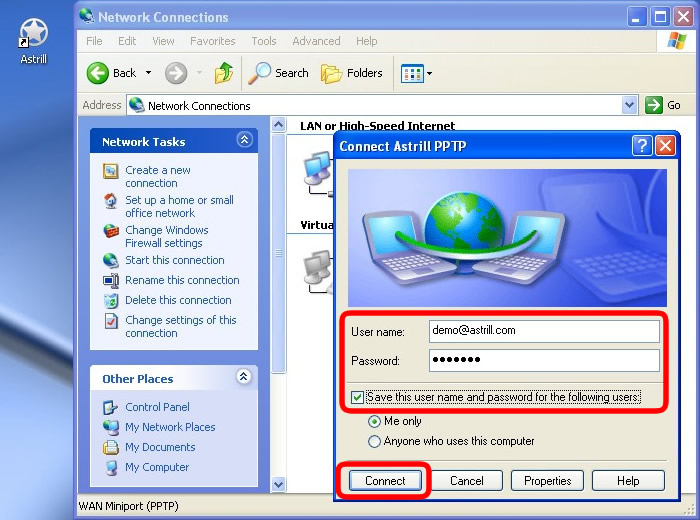Image resolution: width=700 pixels, height=520 pixels.
Task: Click Create a new connection
Action: pos(157,177)
